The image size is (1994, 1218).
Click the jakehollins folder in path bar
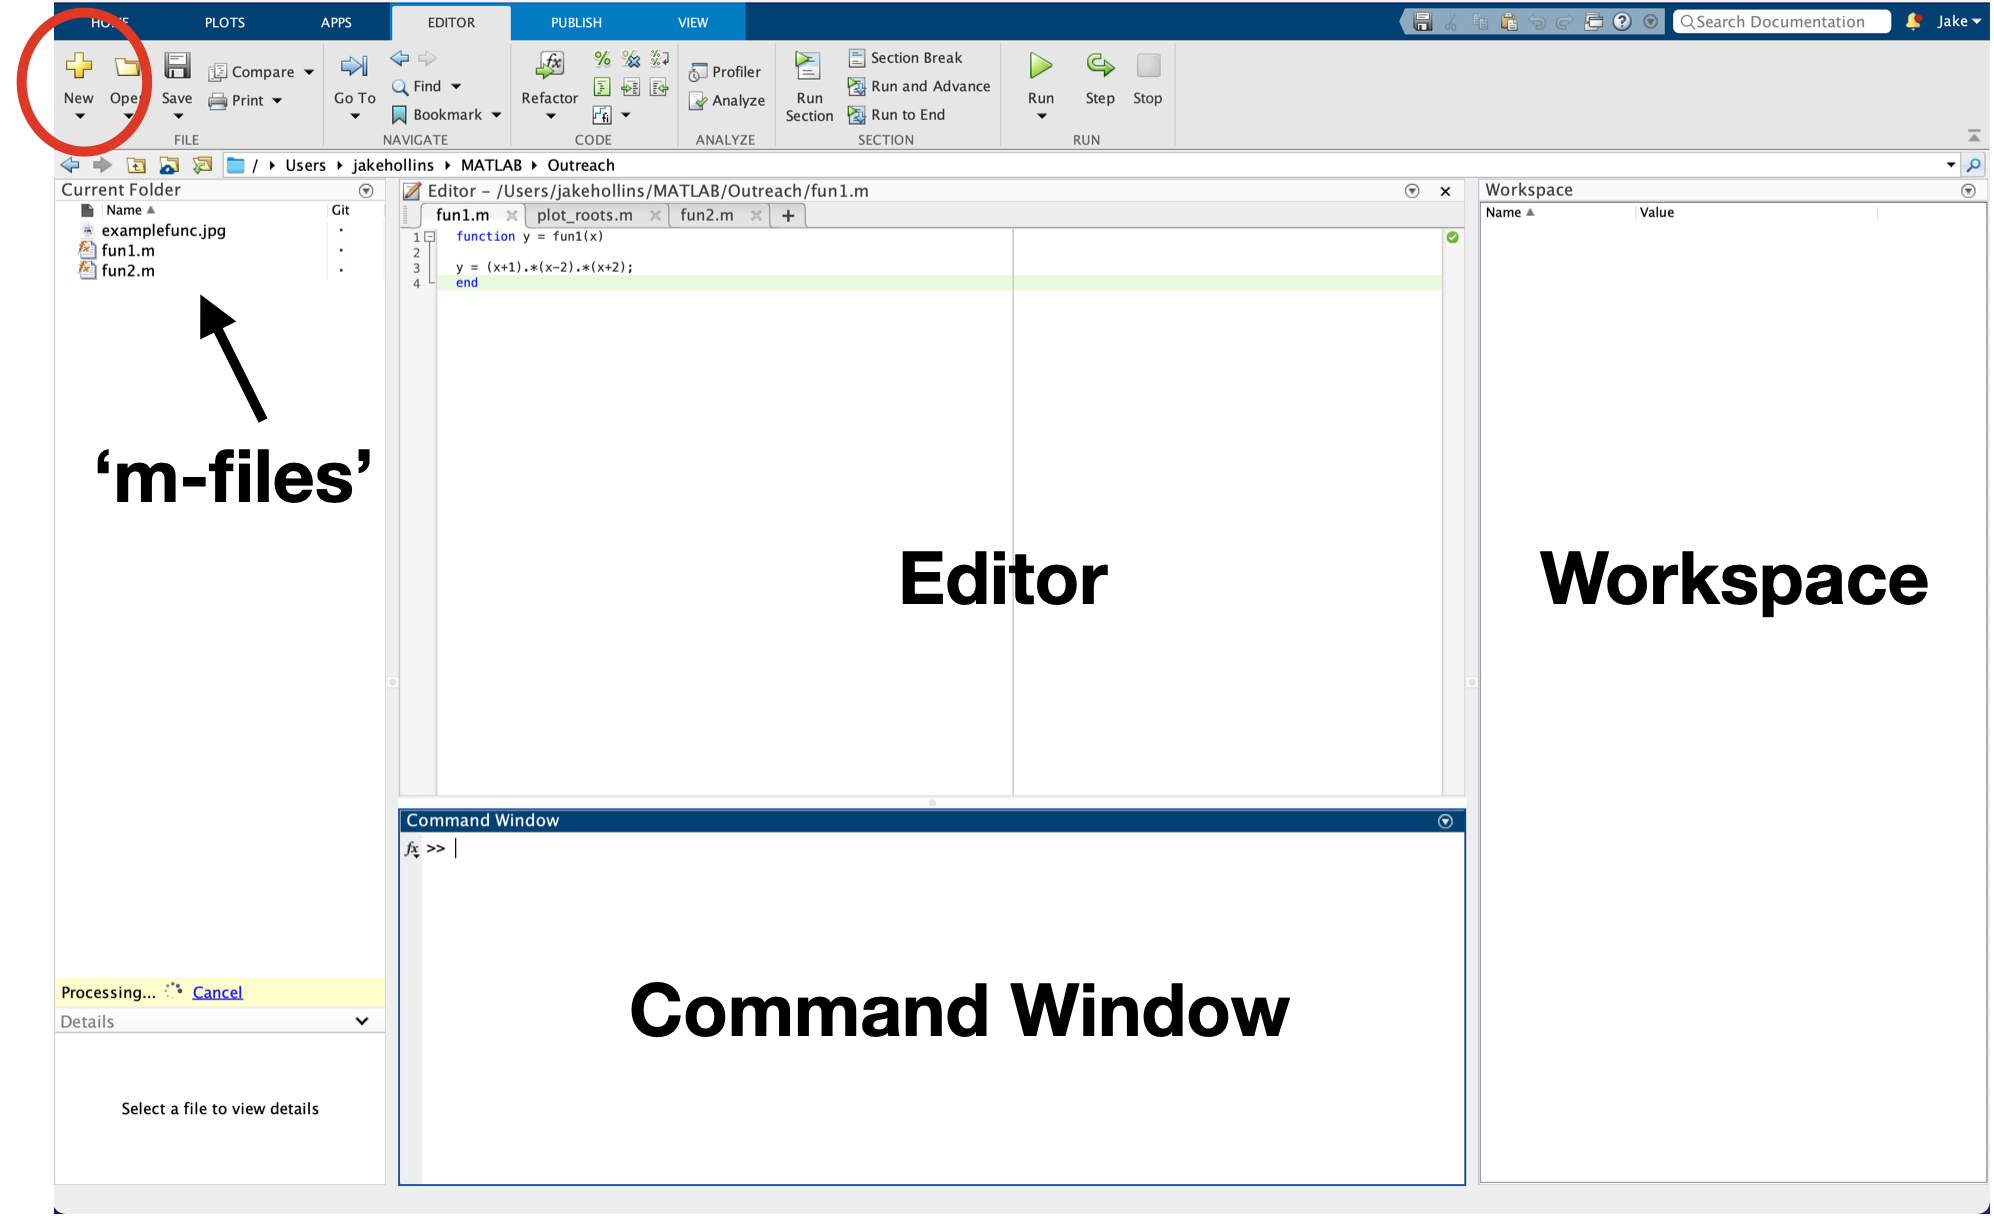[393, 165]
